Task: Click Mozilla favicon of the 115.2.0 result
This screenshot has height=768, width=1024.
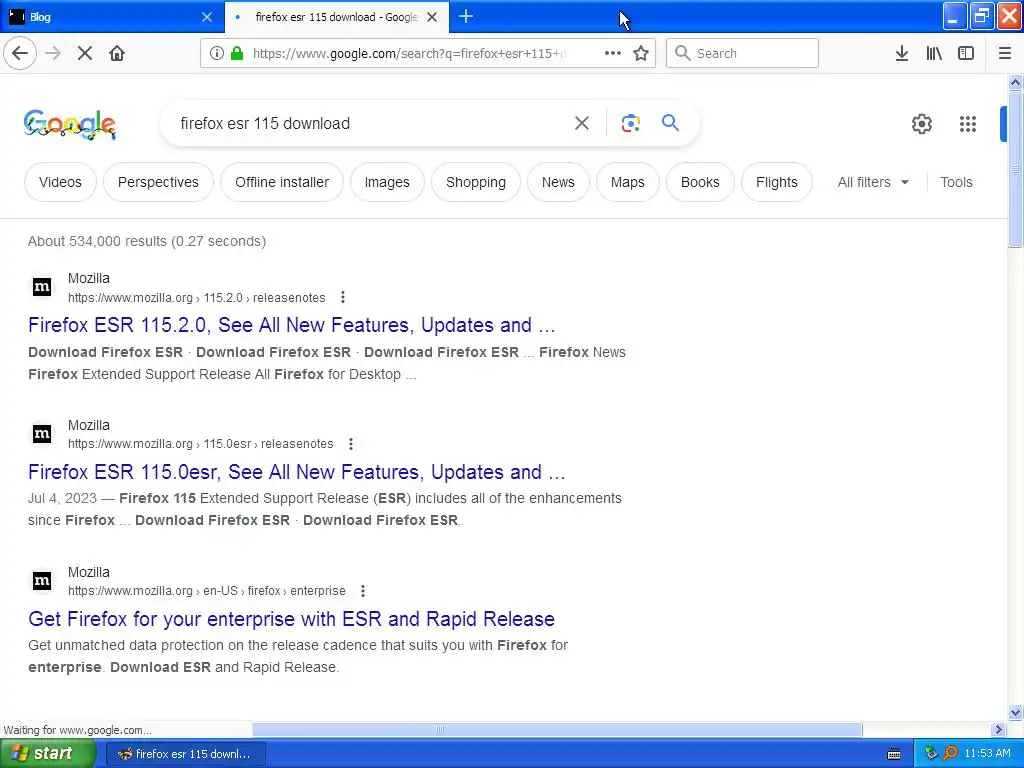Action: pyautogui.click(x=42, y=287)
